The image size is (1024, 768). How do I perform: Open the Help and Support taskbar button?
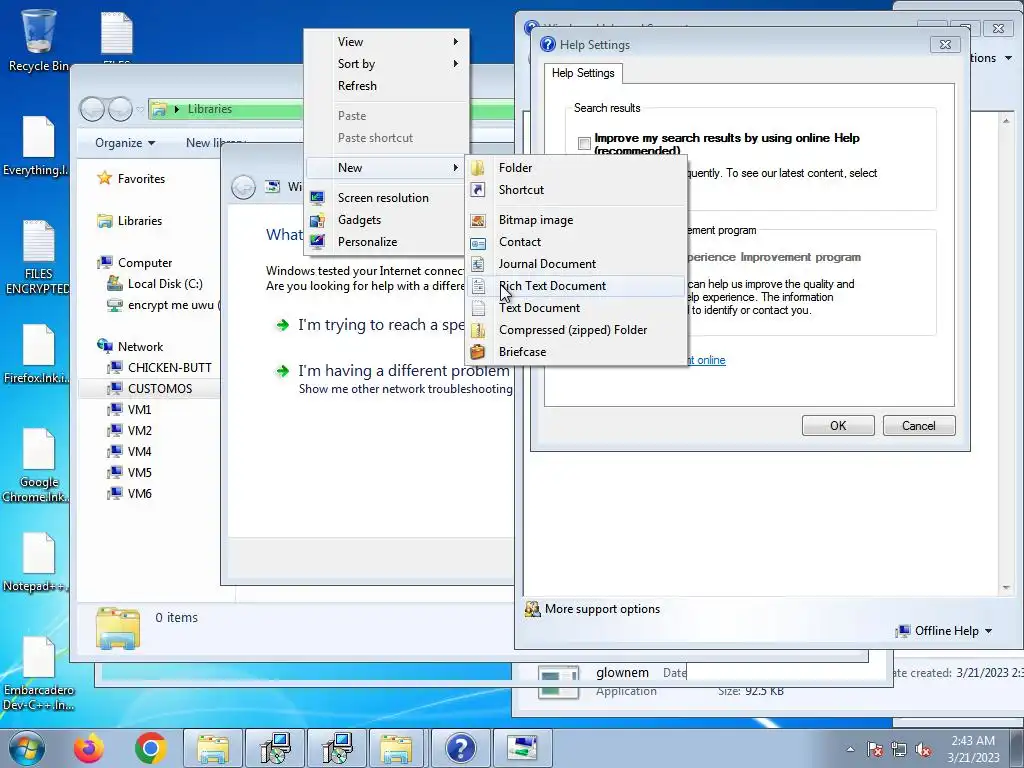460,748
